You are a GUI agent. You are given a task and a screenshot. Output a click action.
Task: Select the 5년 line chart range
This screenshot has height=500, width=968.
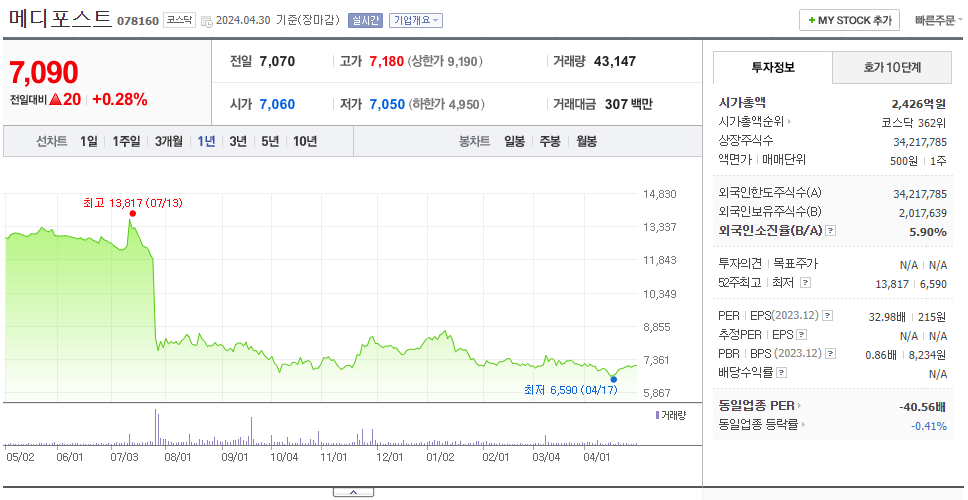(270, 141)
